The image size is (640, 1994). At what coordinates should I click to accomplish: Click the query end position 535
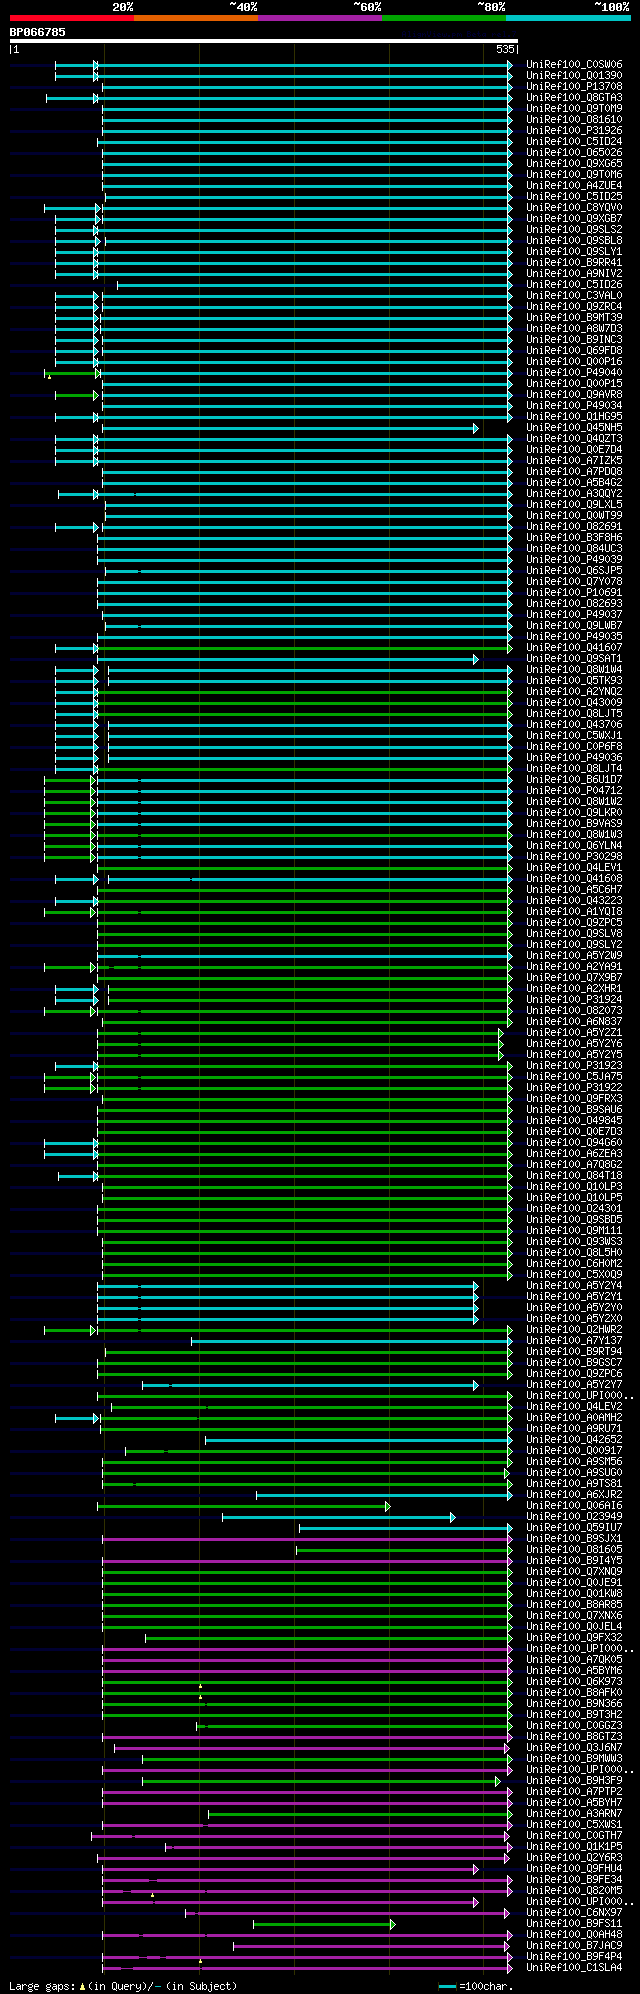[x=505, y=49]
